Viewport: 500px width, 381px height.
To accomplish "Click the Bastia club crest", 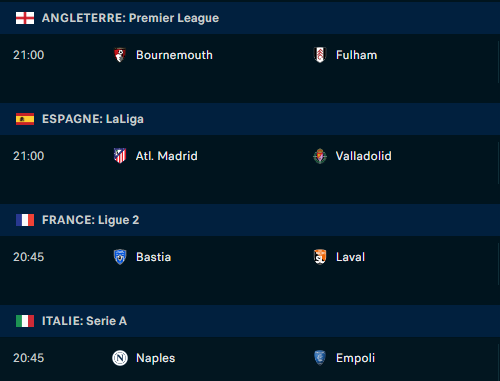I will 120,257.
